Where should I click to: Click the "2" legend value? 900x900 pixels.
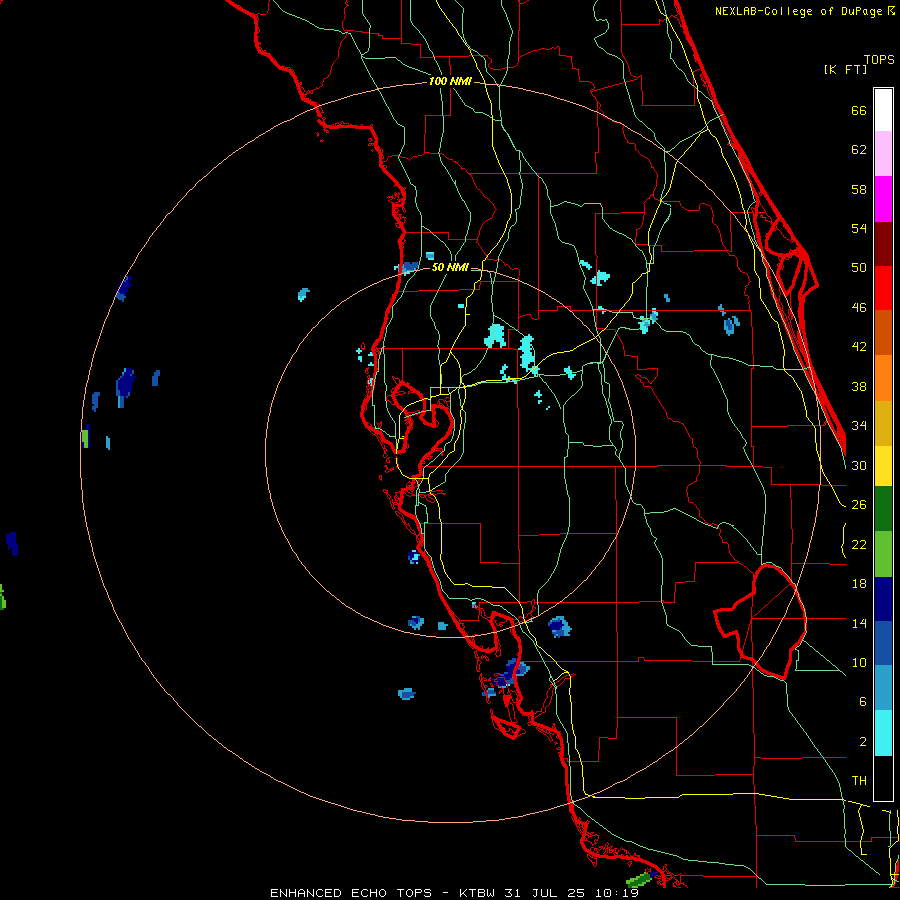tap(862, 742)
